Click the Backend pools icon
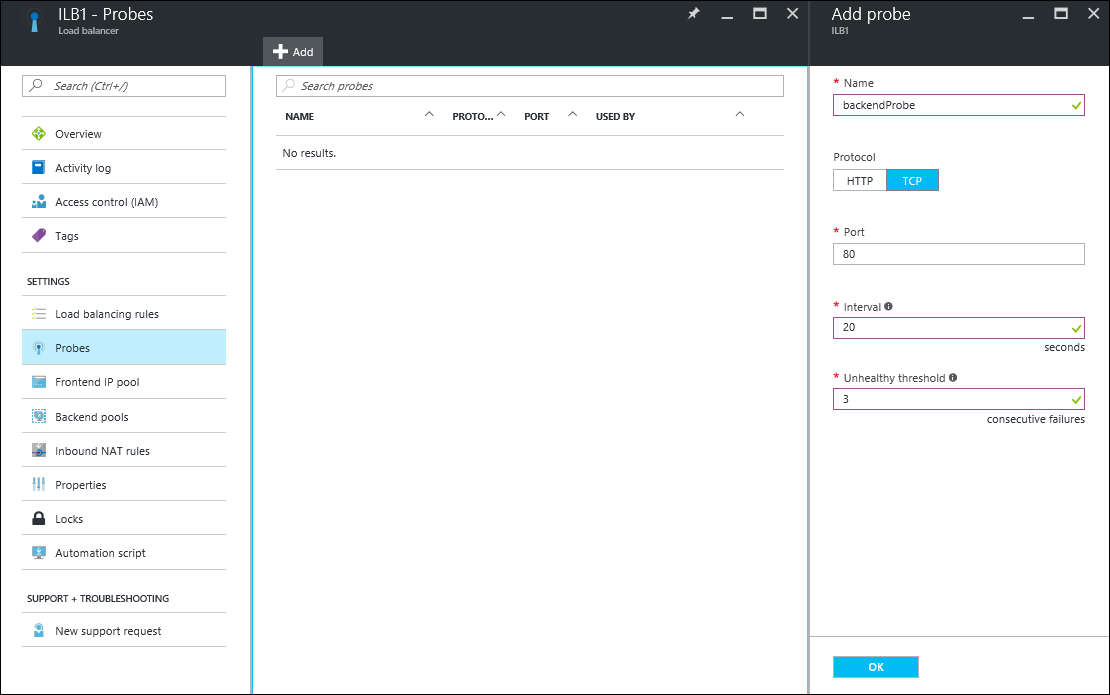The image size is (1110, 695). tap(39, 417)
